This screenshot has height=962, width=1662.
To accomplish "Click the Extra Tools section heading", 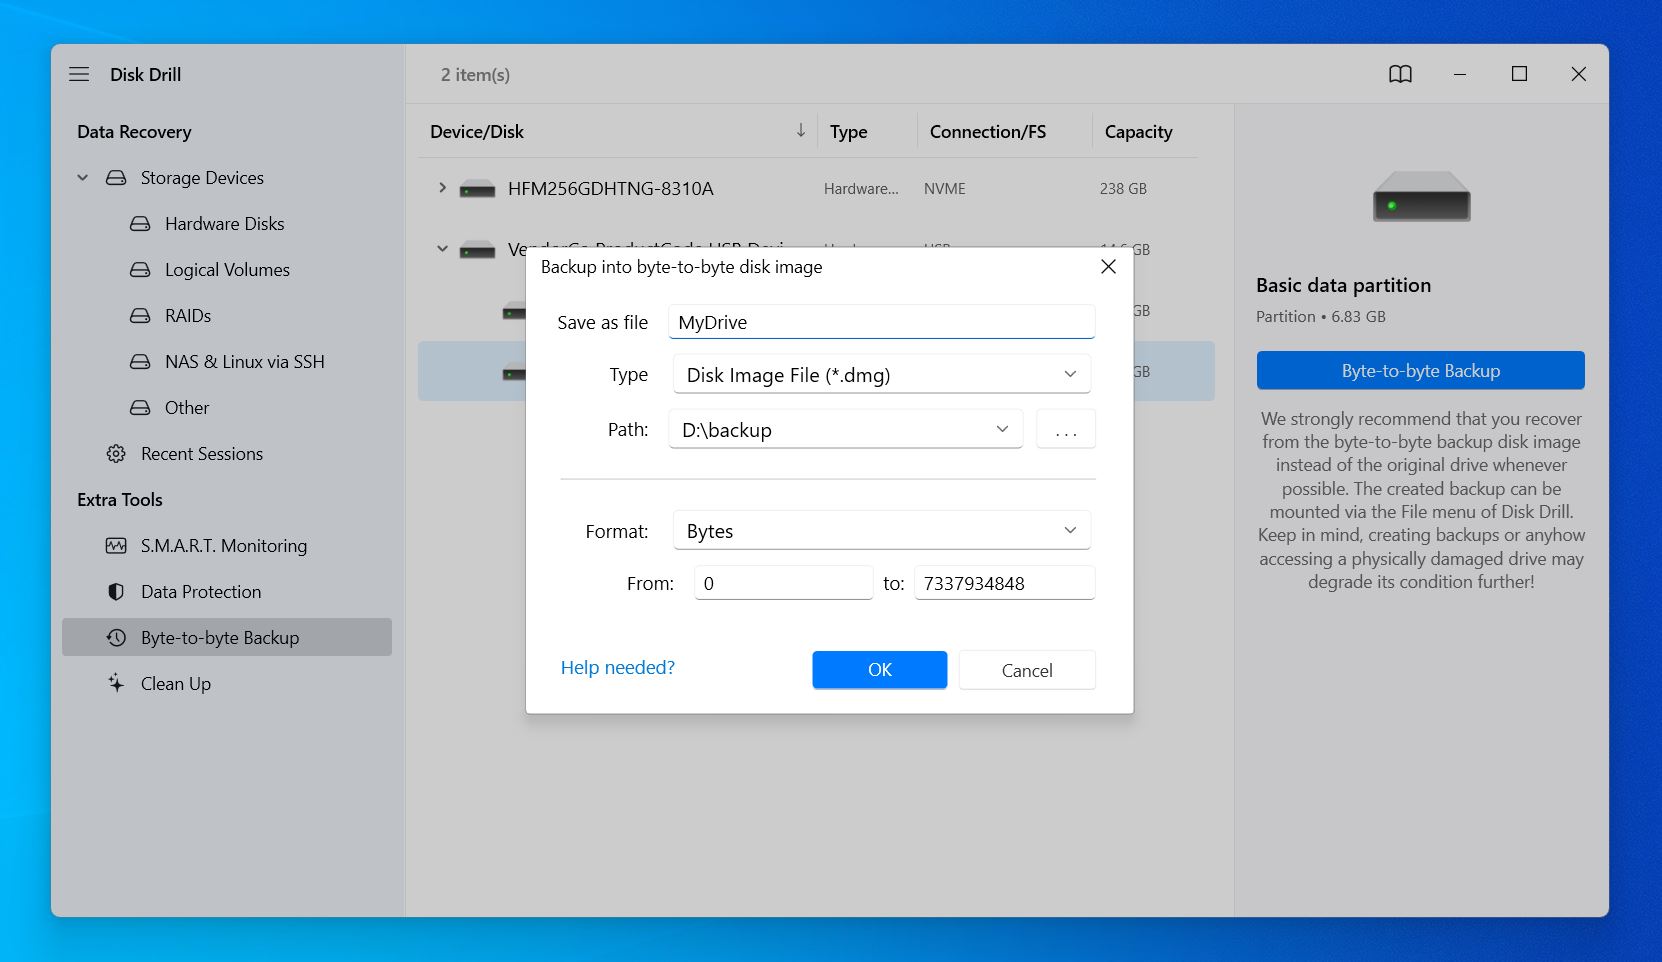I will pos(120,500).
